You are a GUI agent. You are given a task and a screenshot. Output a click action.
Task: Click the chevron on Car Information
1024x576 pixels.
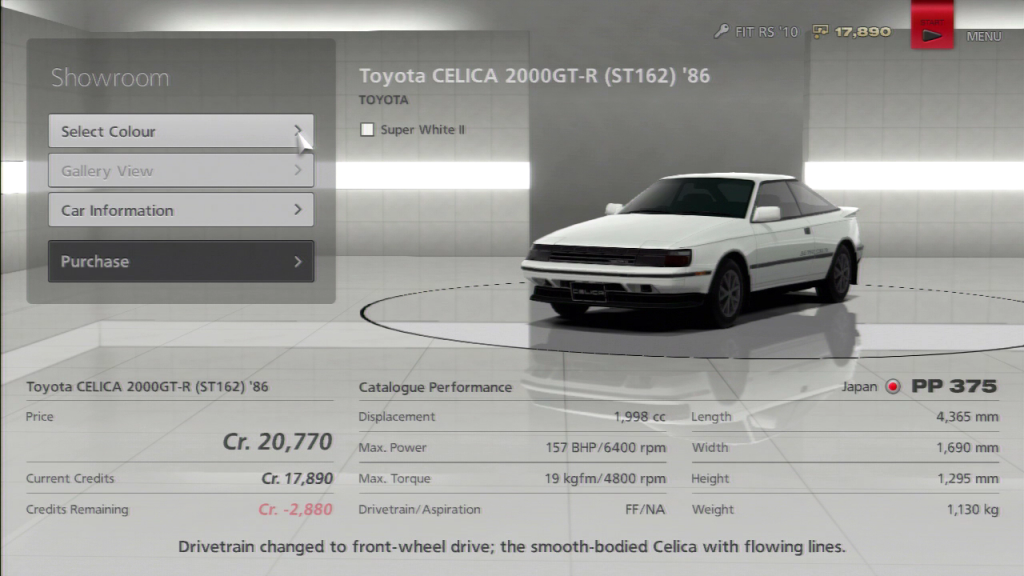298,210
